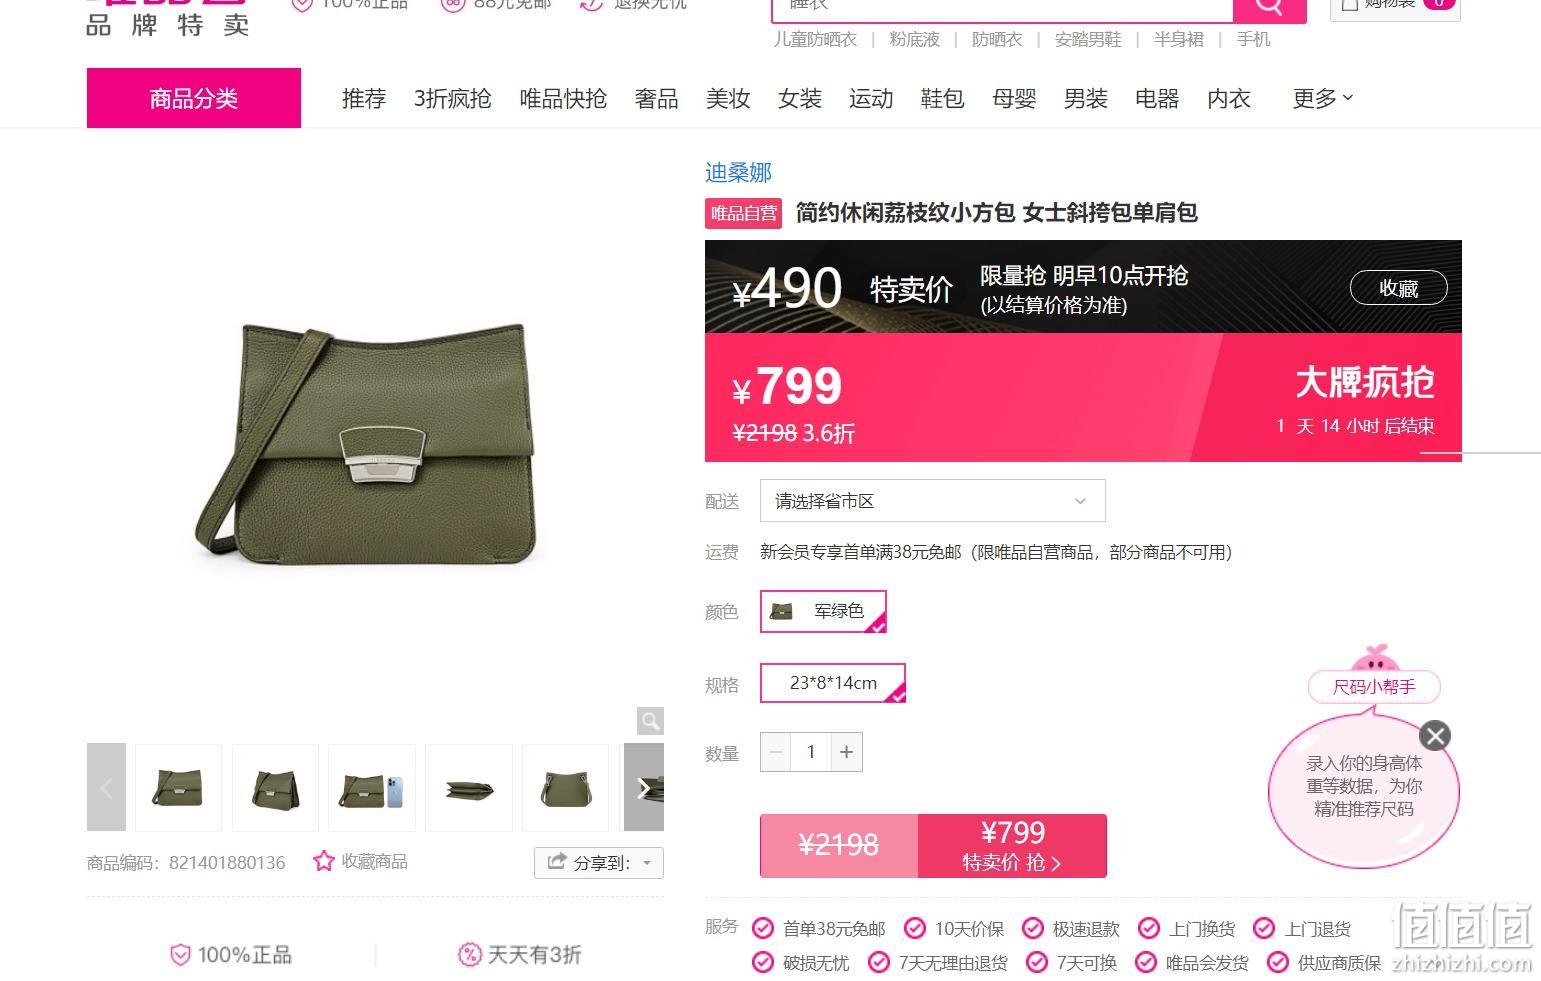This screenshot has width=1541, height=981.
Task: Select the thumbnail showing bag beside phone
Action: [x=372, y=788]
